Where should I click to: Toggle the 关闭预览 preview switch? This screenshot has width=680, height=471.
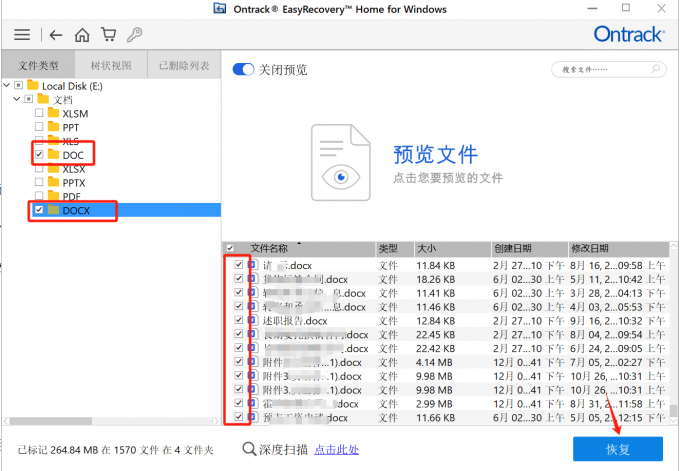click(243, 69)
